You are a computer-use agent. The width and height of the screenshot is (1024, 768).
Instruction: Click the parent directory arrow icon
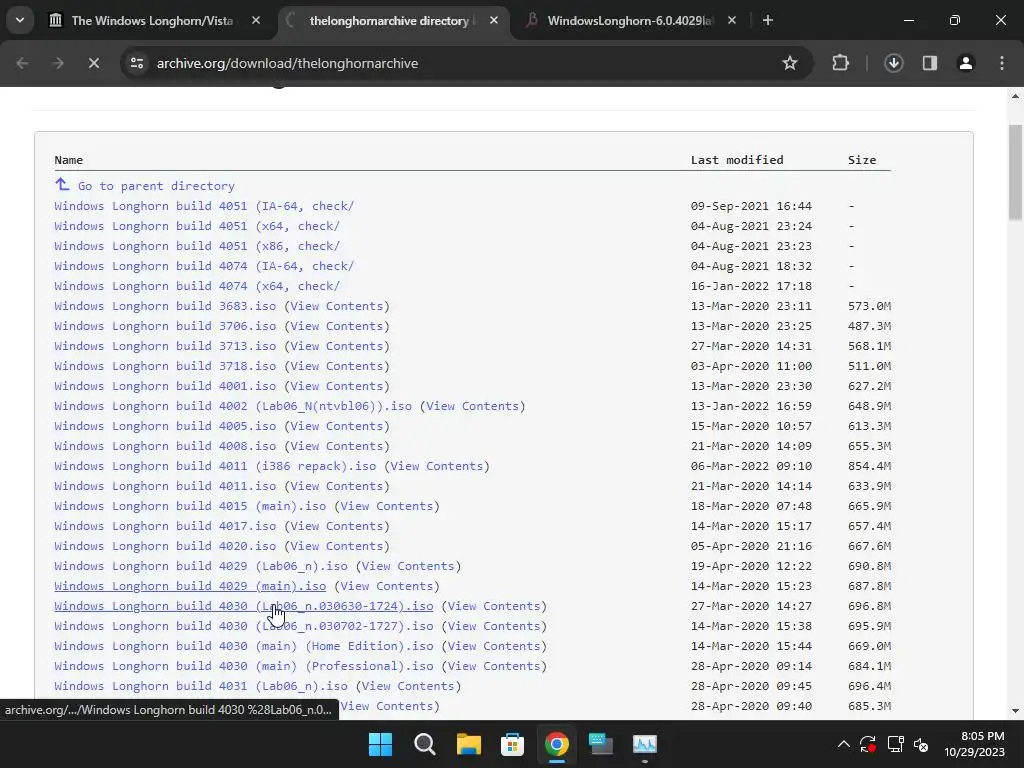click(62, 184)
